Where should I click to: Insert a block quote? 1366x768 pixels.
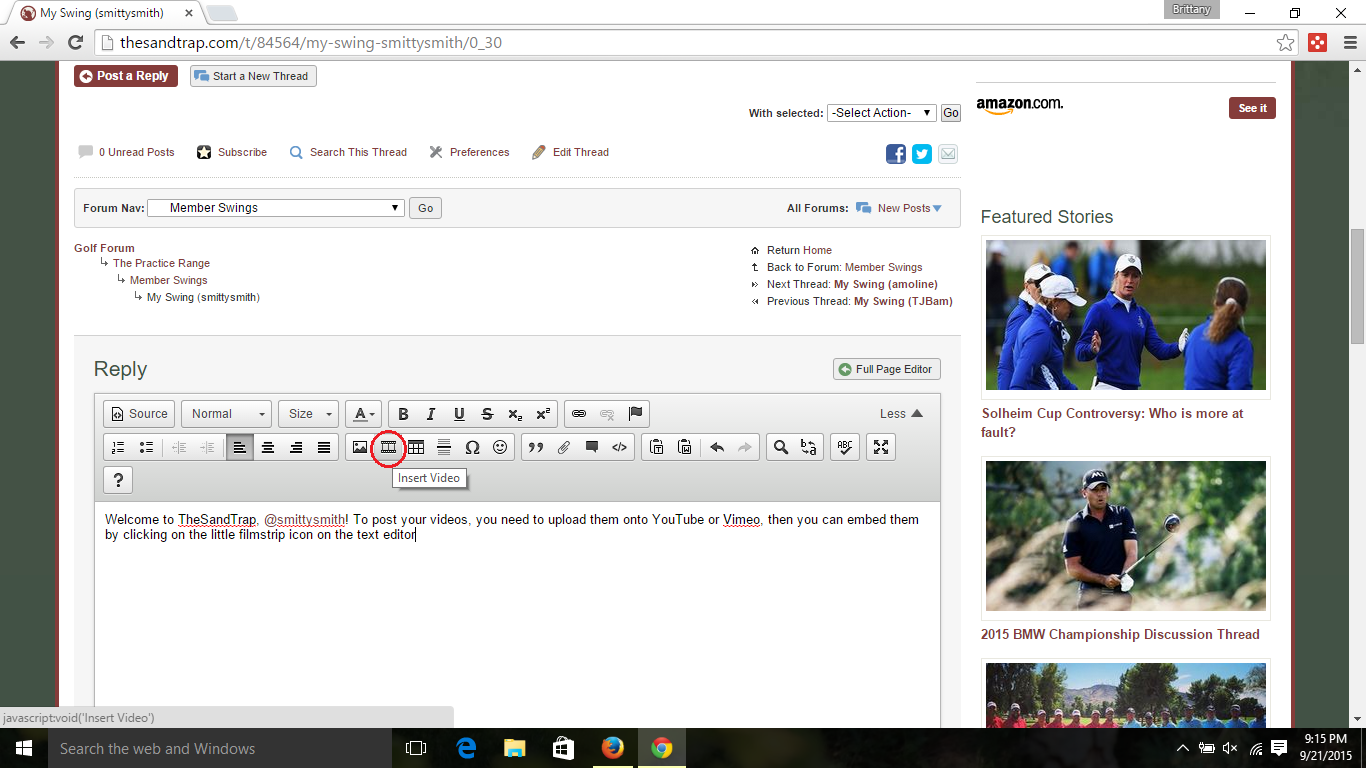click(535, 448)
